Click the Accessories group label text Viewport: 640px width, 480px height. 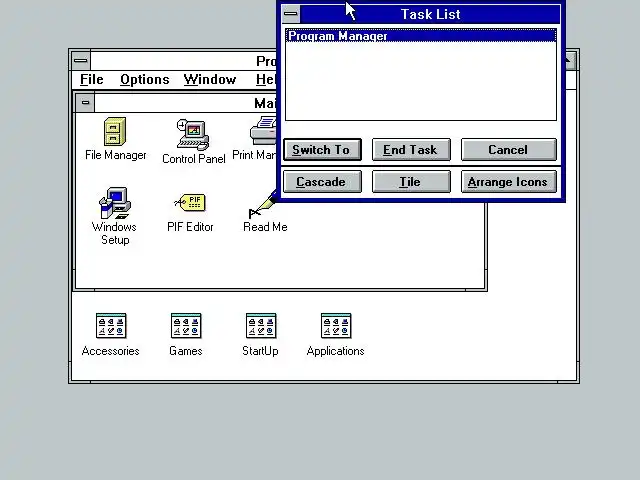pos(111,351)
